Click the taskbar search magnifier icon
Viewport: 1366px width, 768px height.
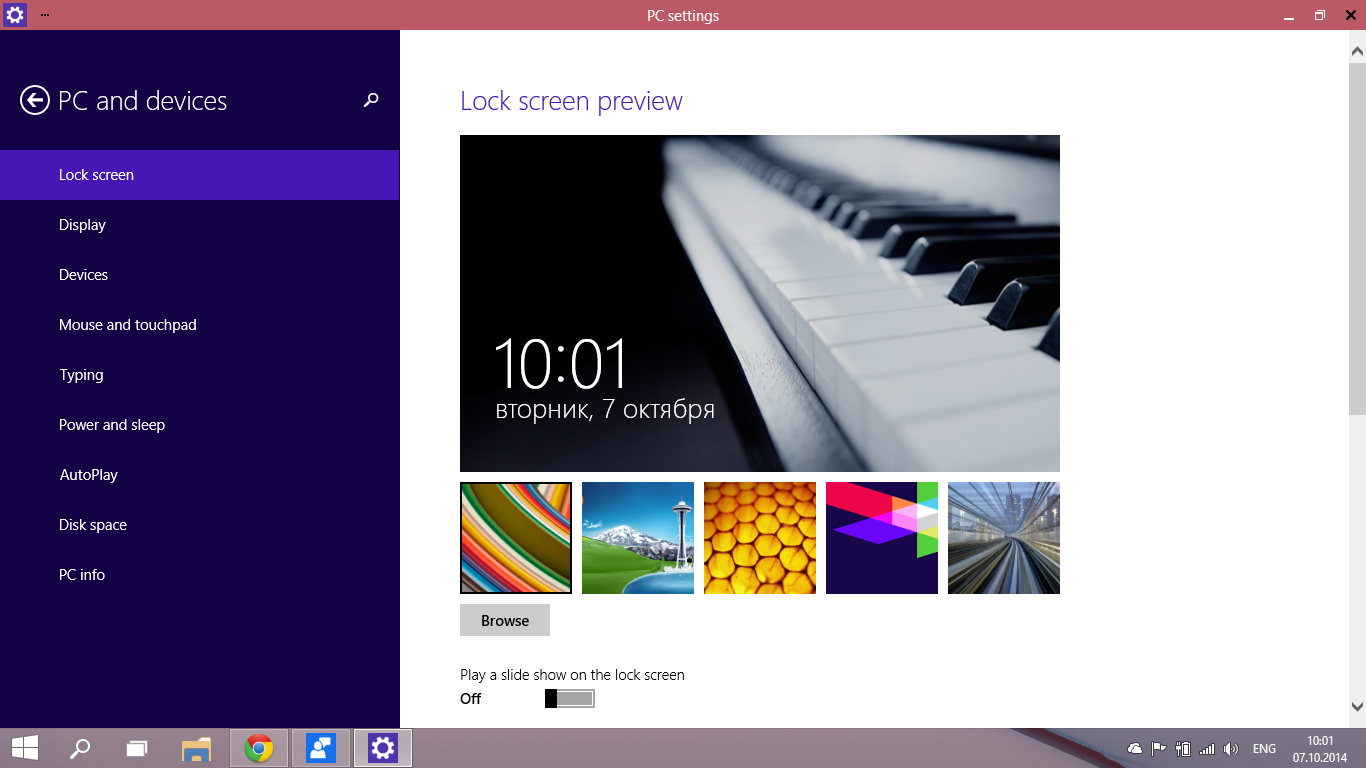80,748
